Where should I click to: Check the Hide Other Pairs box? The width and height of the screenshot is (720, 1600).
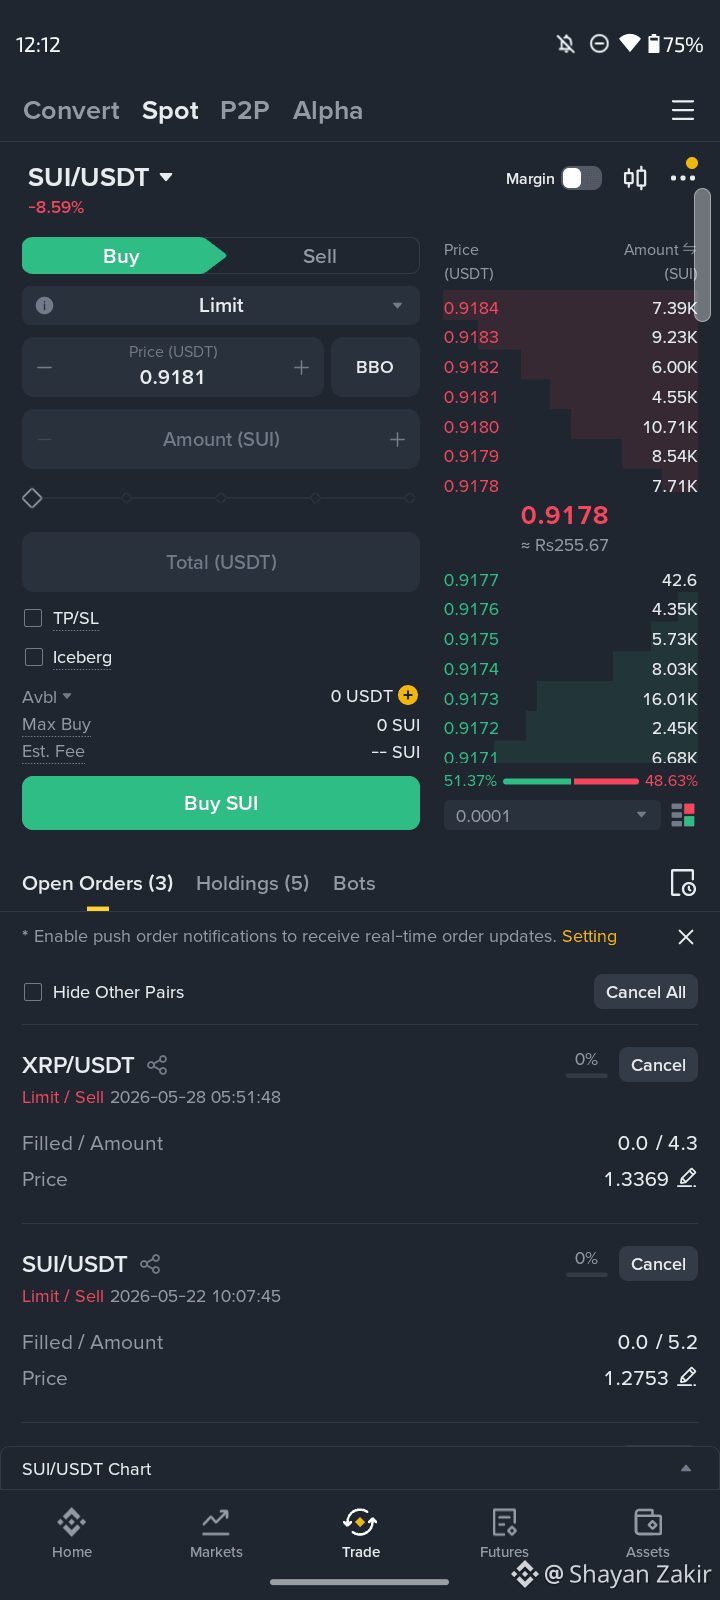[33, 992]
